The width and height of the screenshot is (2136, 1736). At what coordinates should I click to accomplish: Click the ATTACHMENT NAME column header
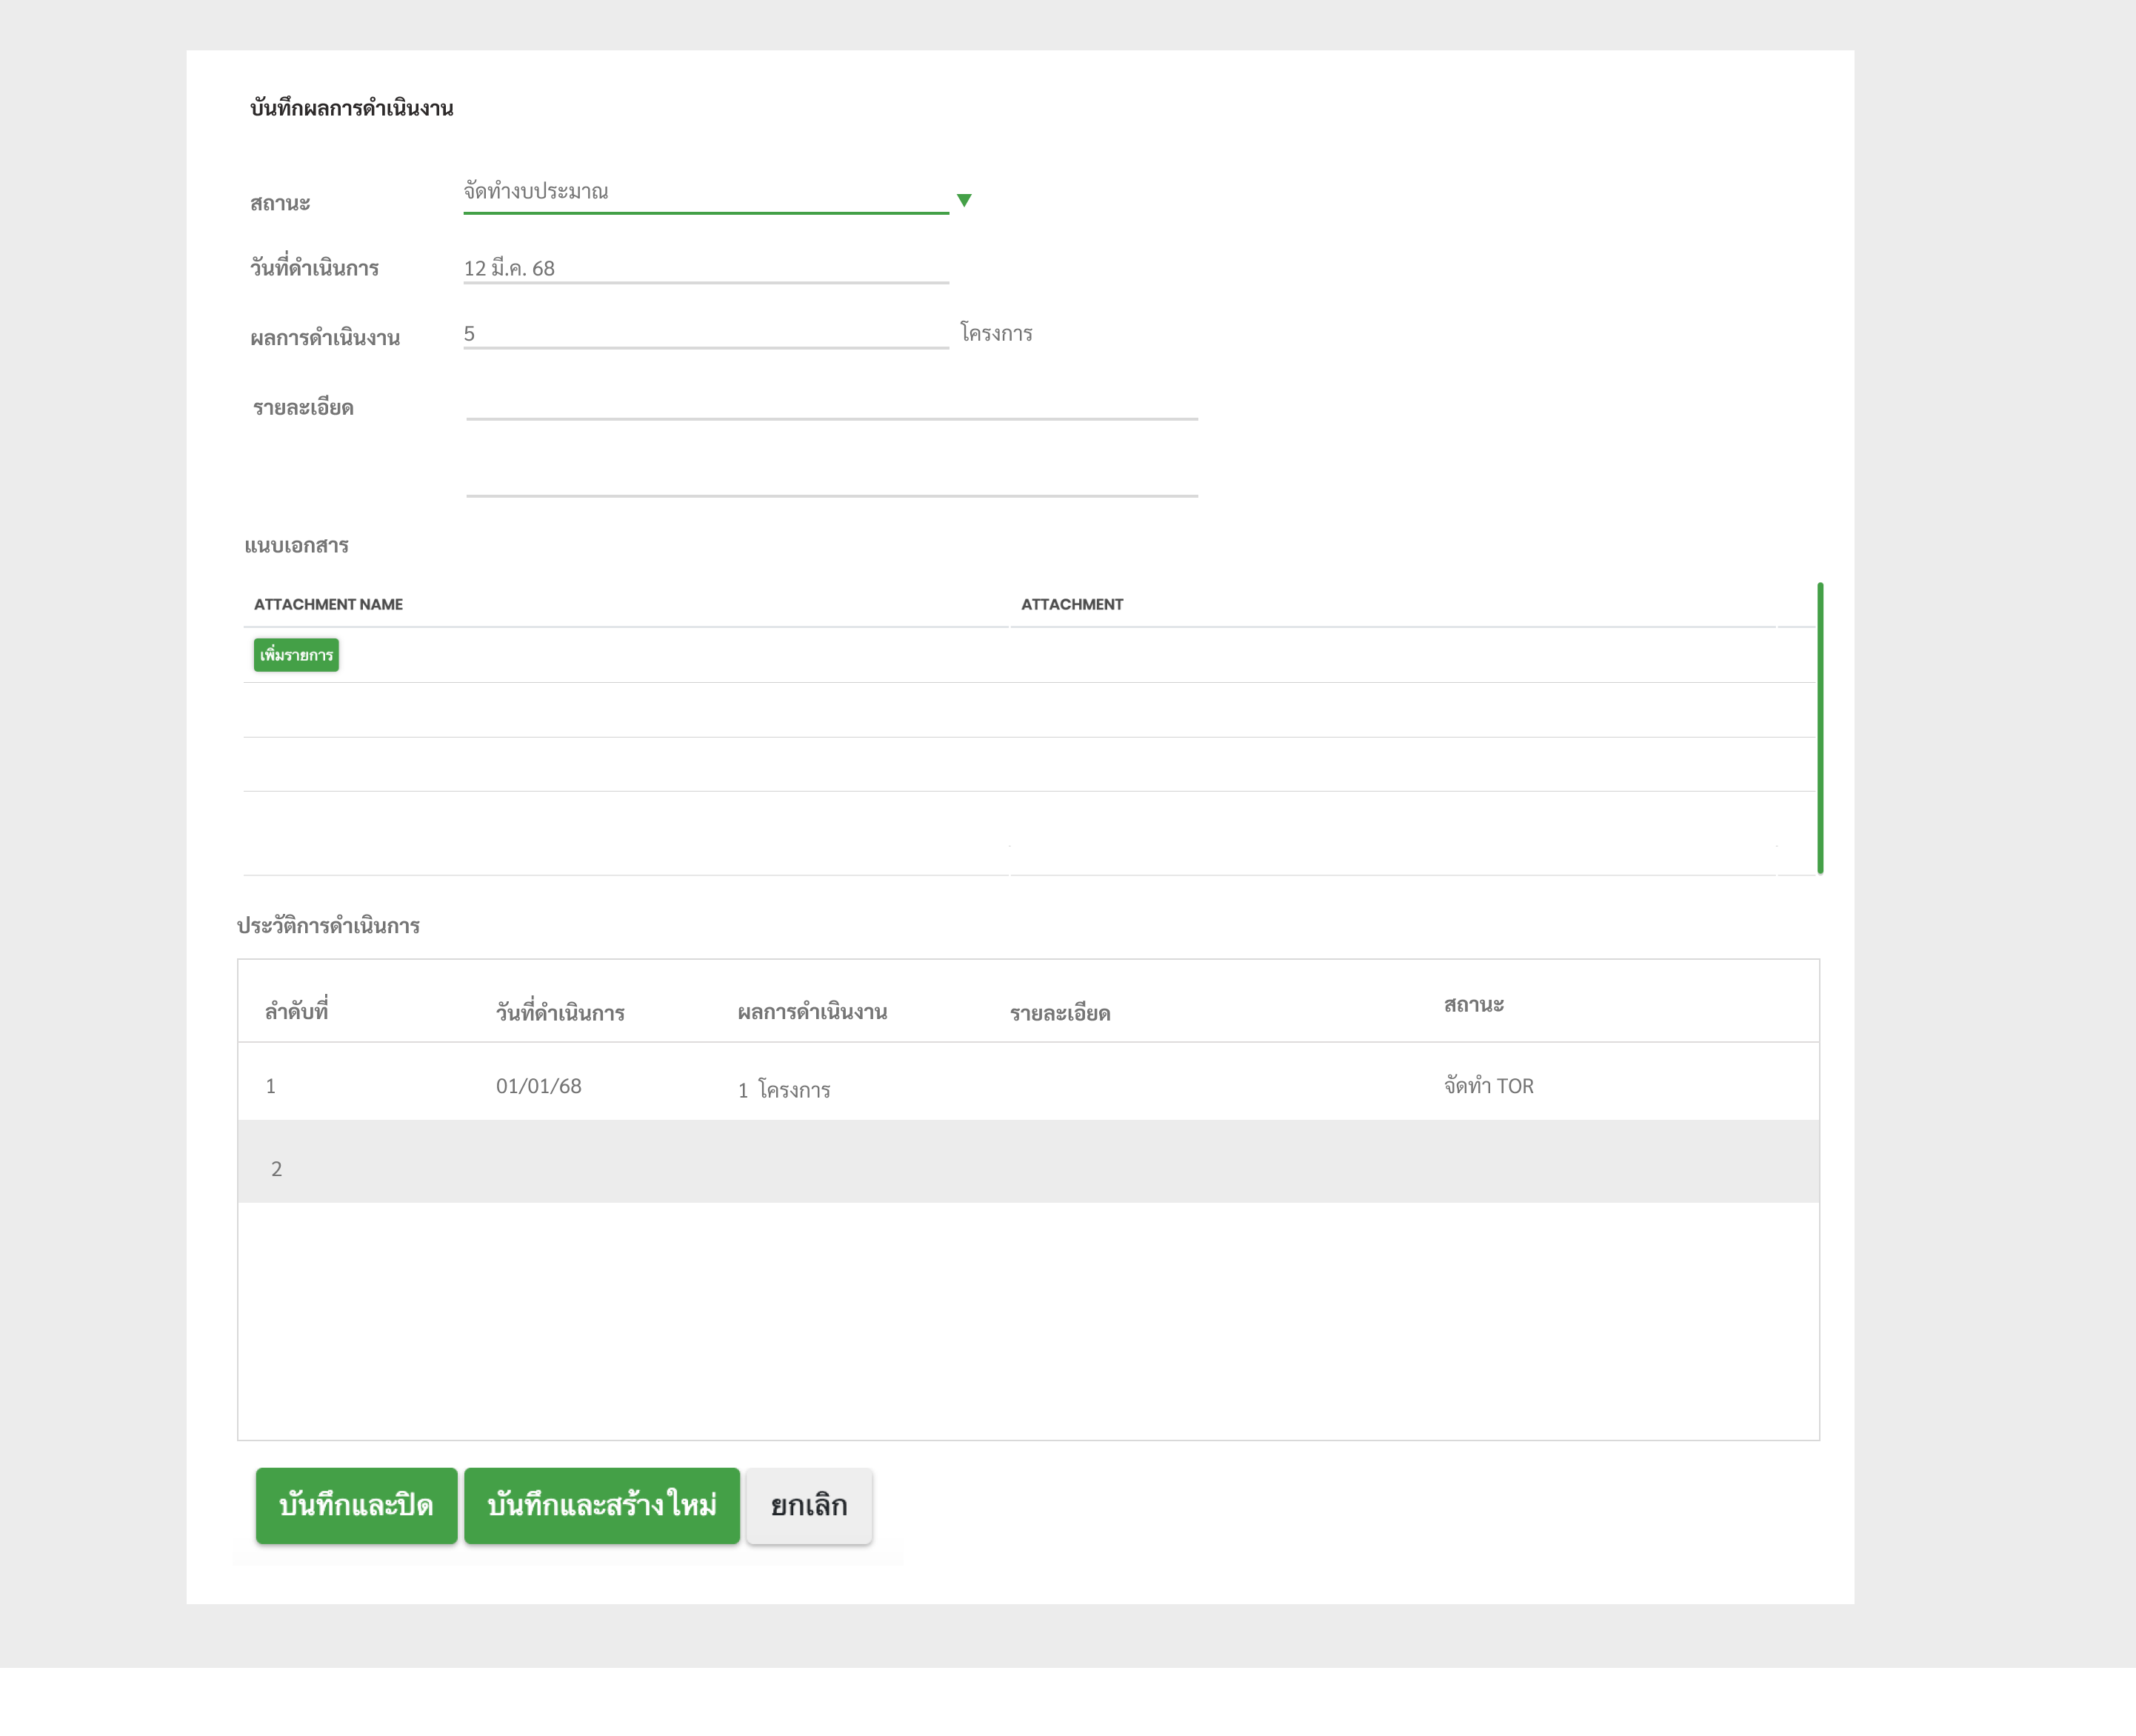(x=328, y=604)
